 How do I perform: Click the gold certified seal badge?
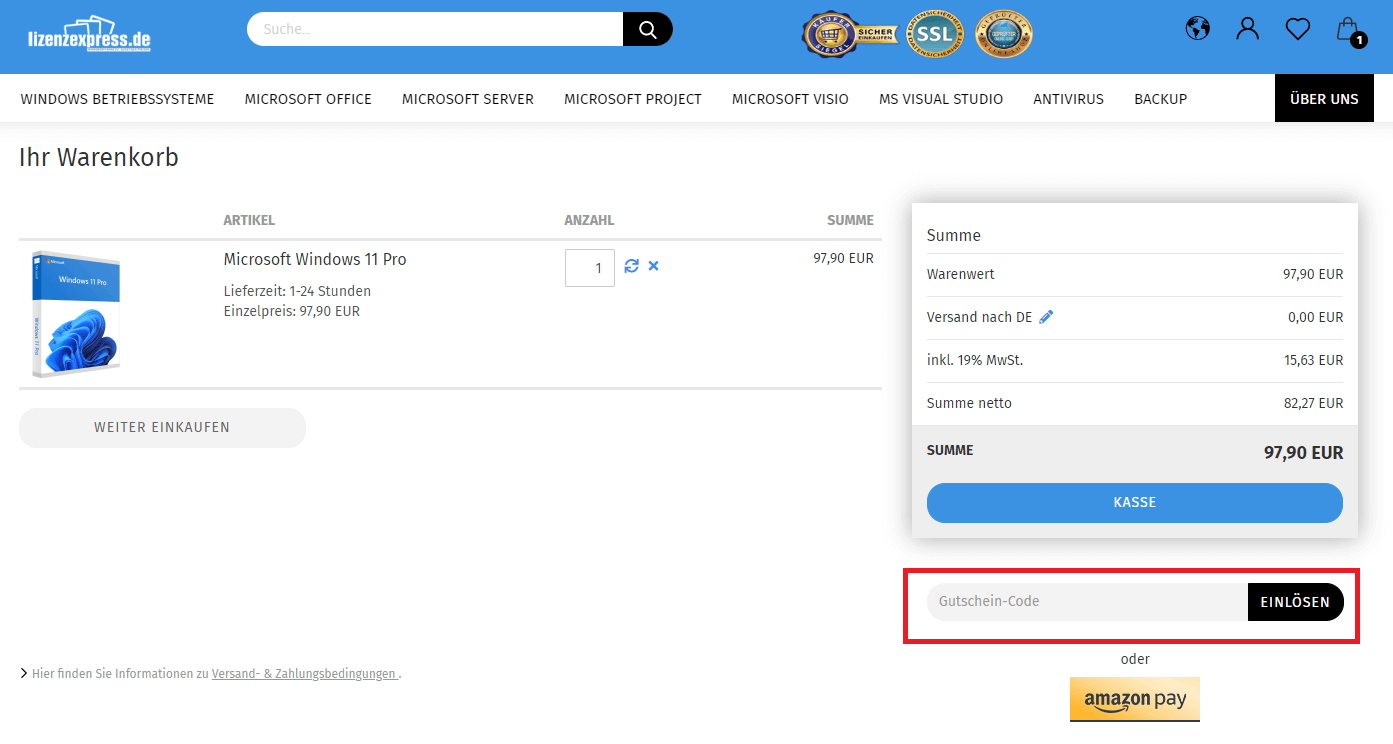(1003, 35)
